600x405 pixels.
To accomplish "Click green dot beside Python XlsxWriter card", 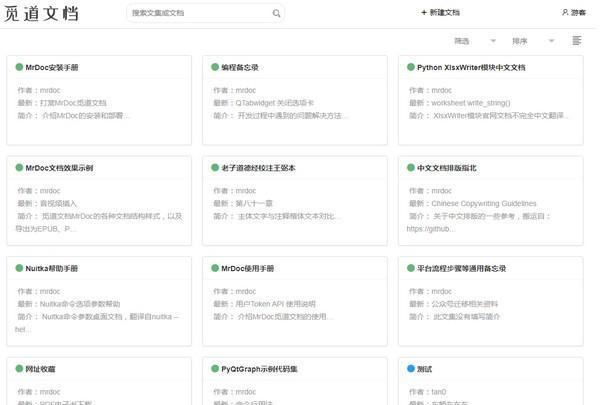I will coord(411,67).
